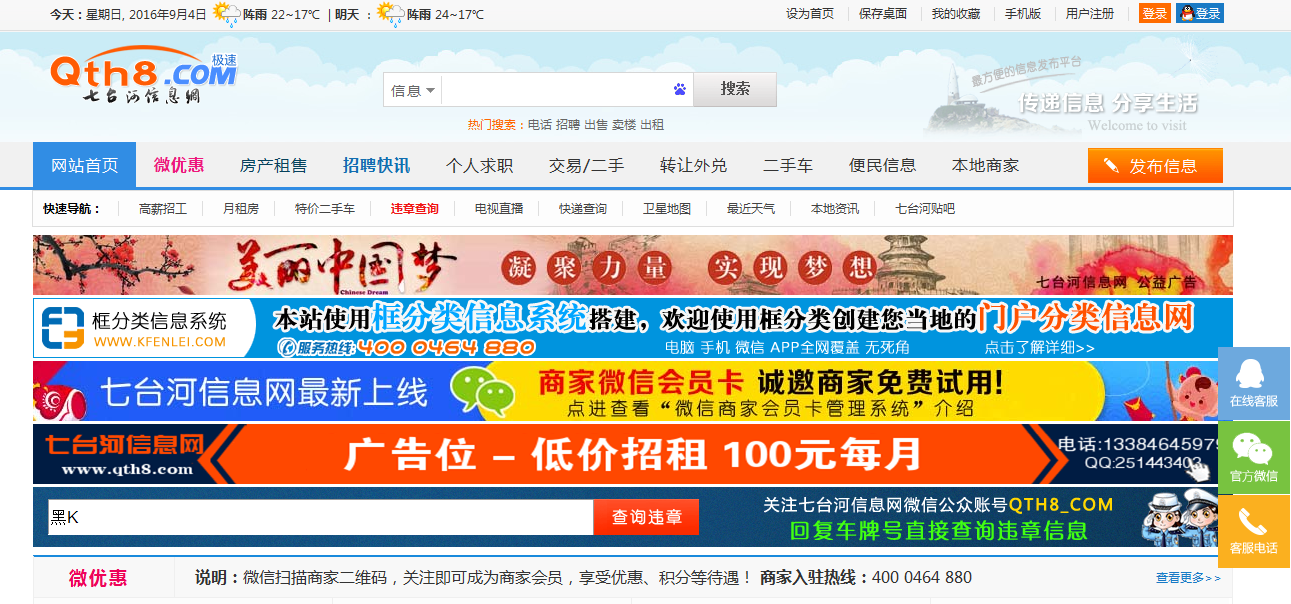Click the 搜索 search button
Image resolution: width=1291 pixels, height=604 pixels.
[x=735, y=89]
